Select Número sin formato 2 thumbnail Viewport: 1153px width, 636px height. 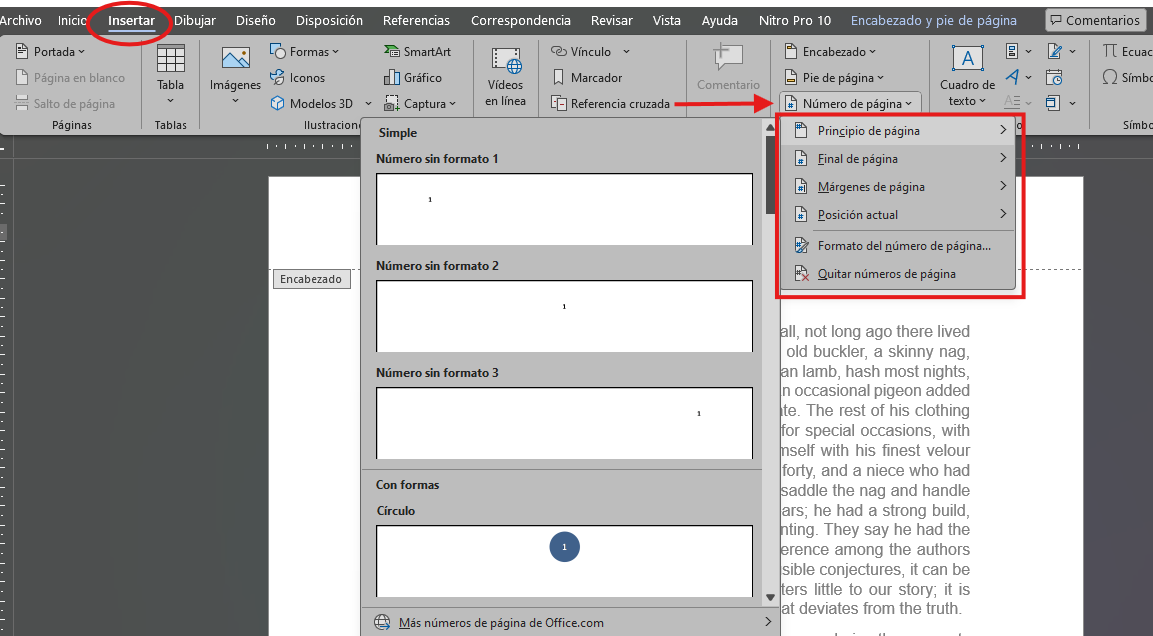(564, 316)
